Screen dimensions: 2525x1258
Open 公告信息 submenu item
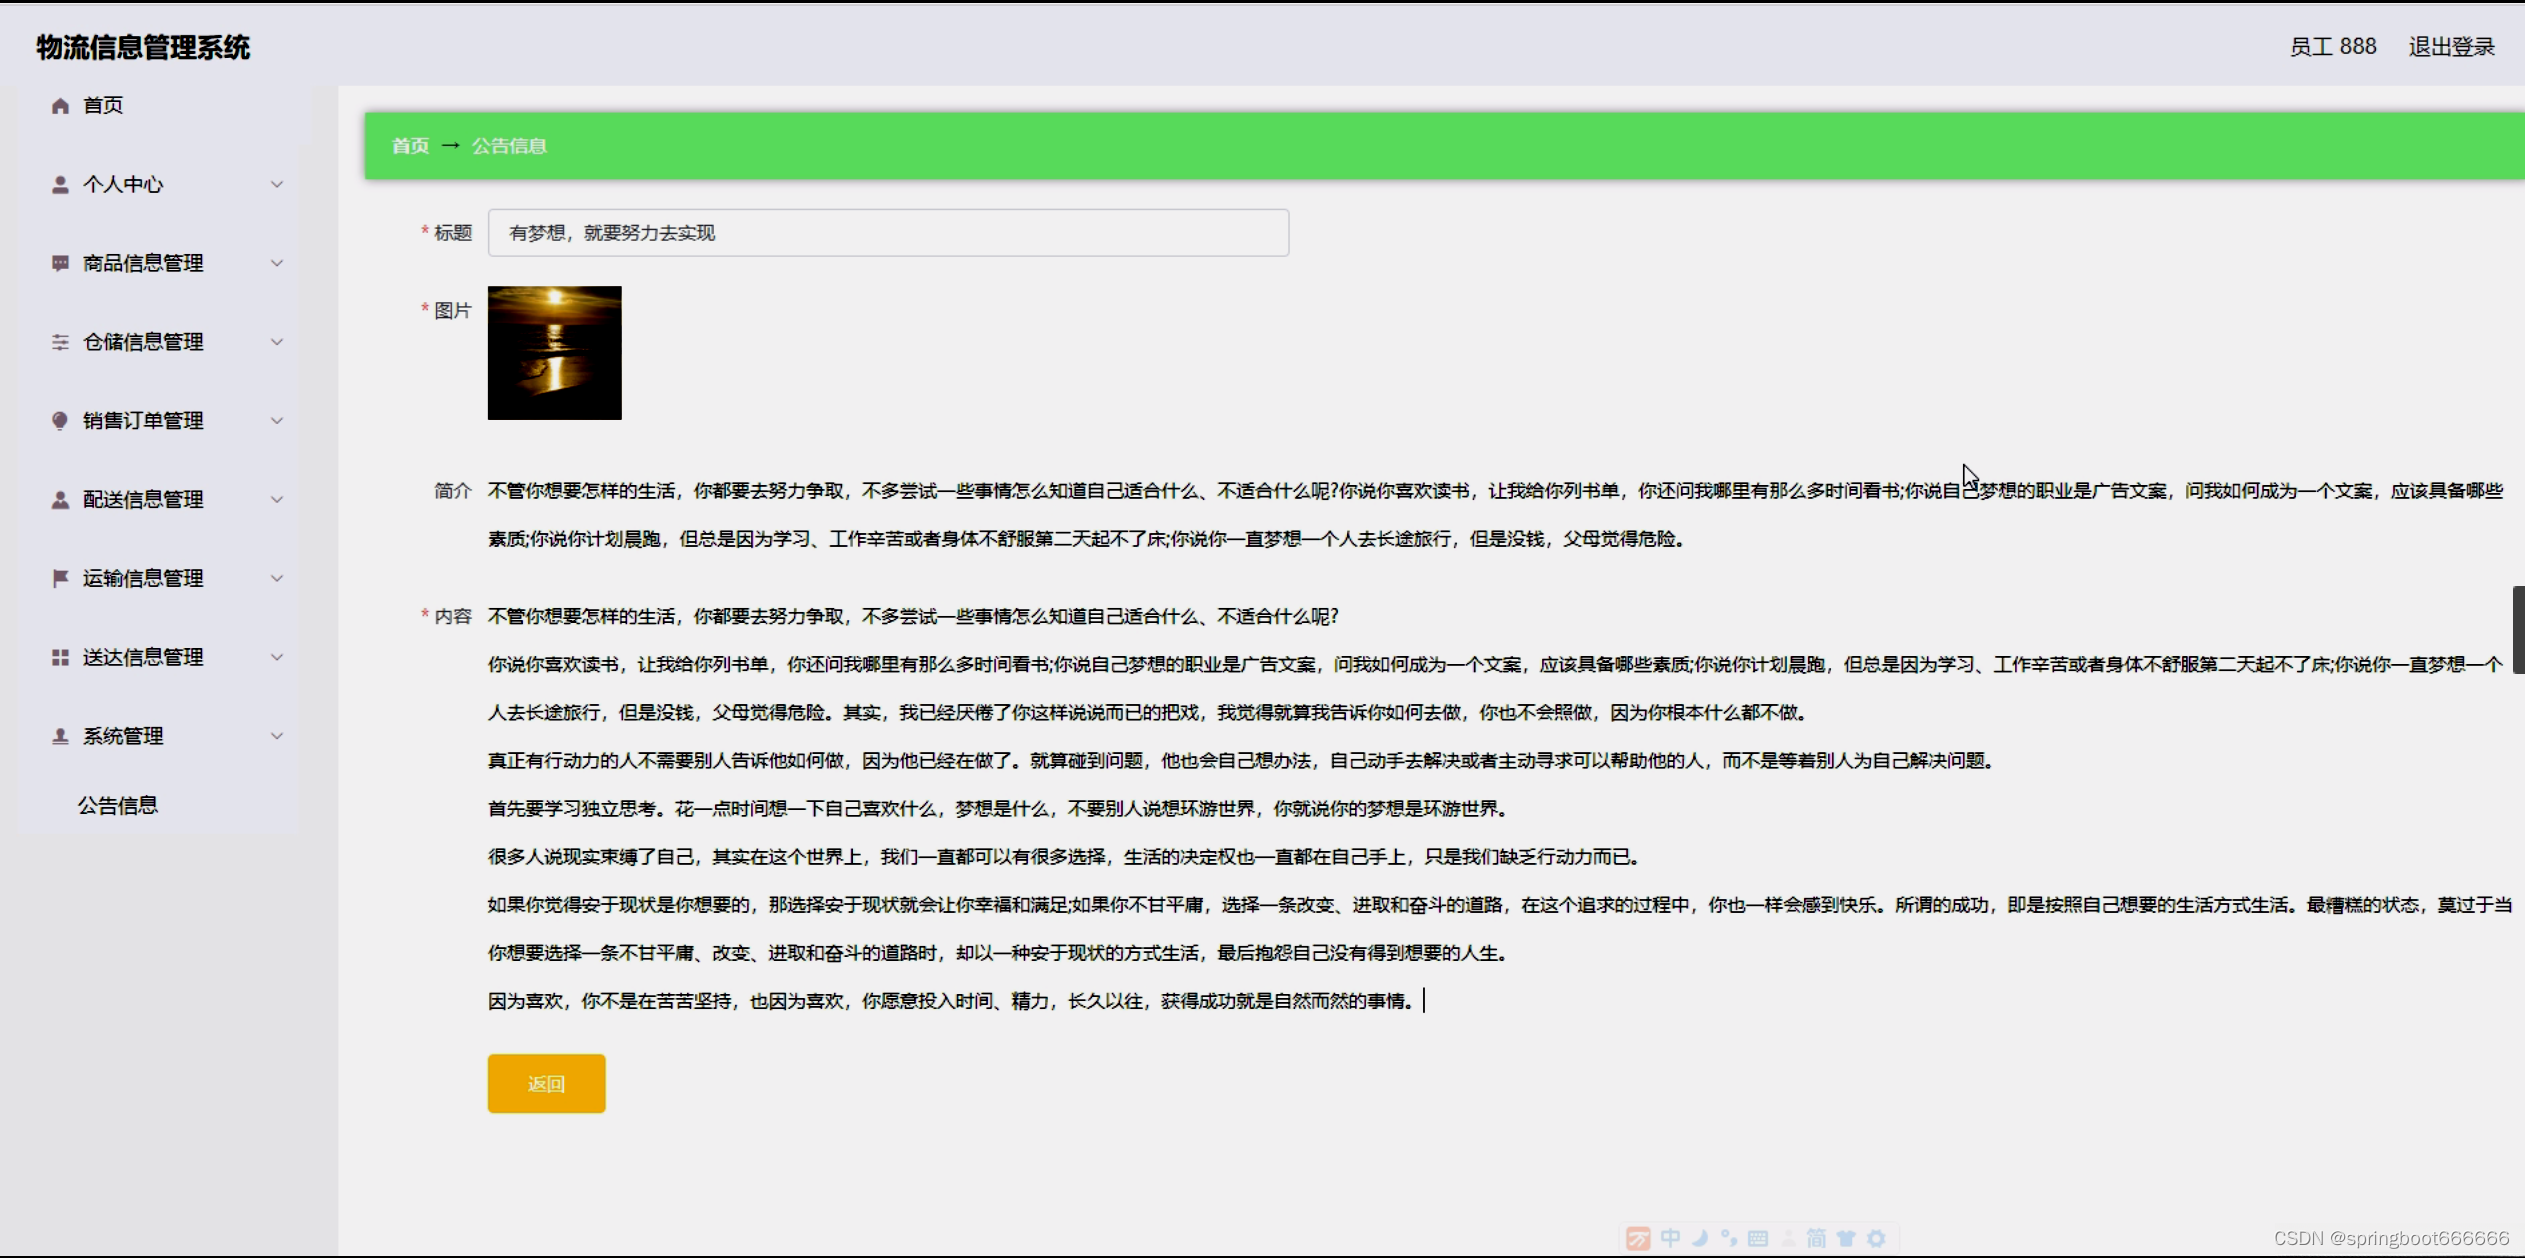(x=118, y=806)
